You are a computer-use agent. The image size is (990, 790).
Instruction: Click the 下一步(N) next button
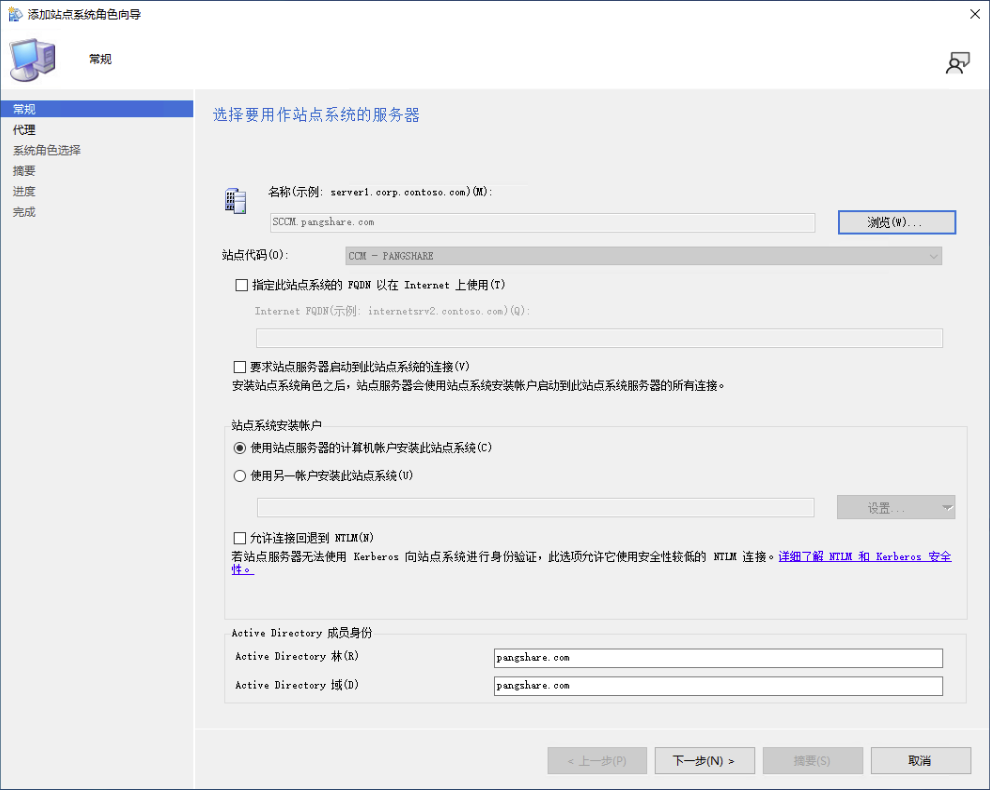pyautogui.click(x=705, y=760)
